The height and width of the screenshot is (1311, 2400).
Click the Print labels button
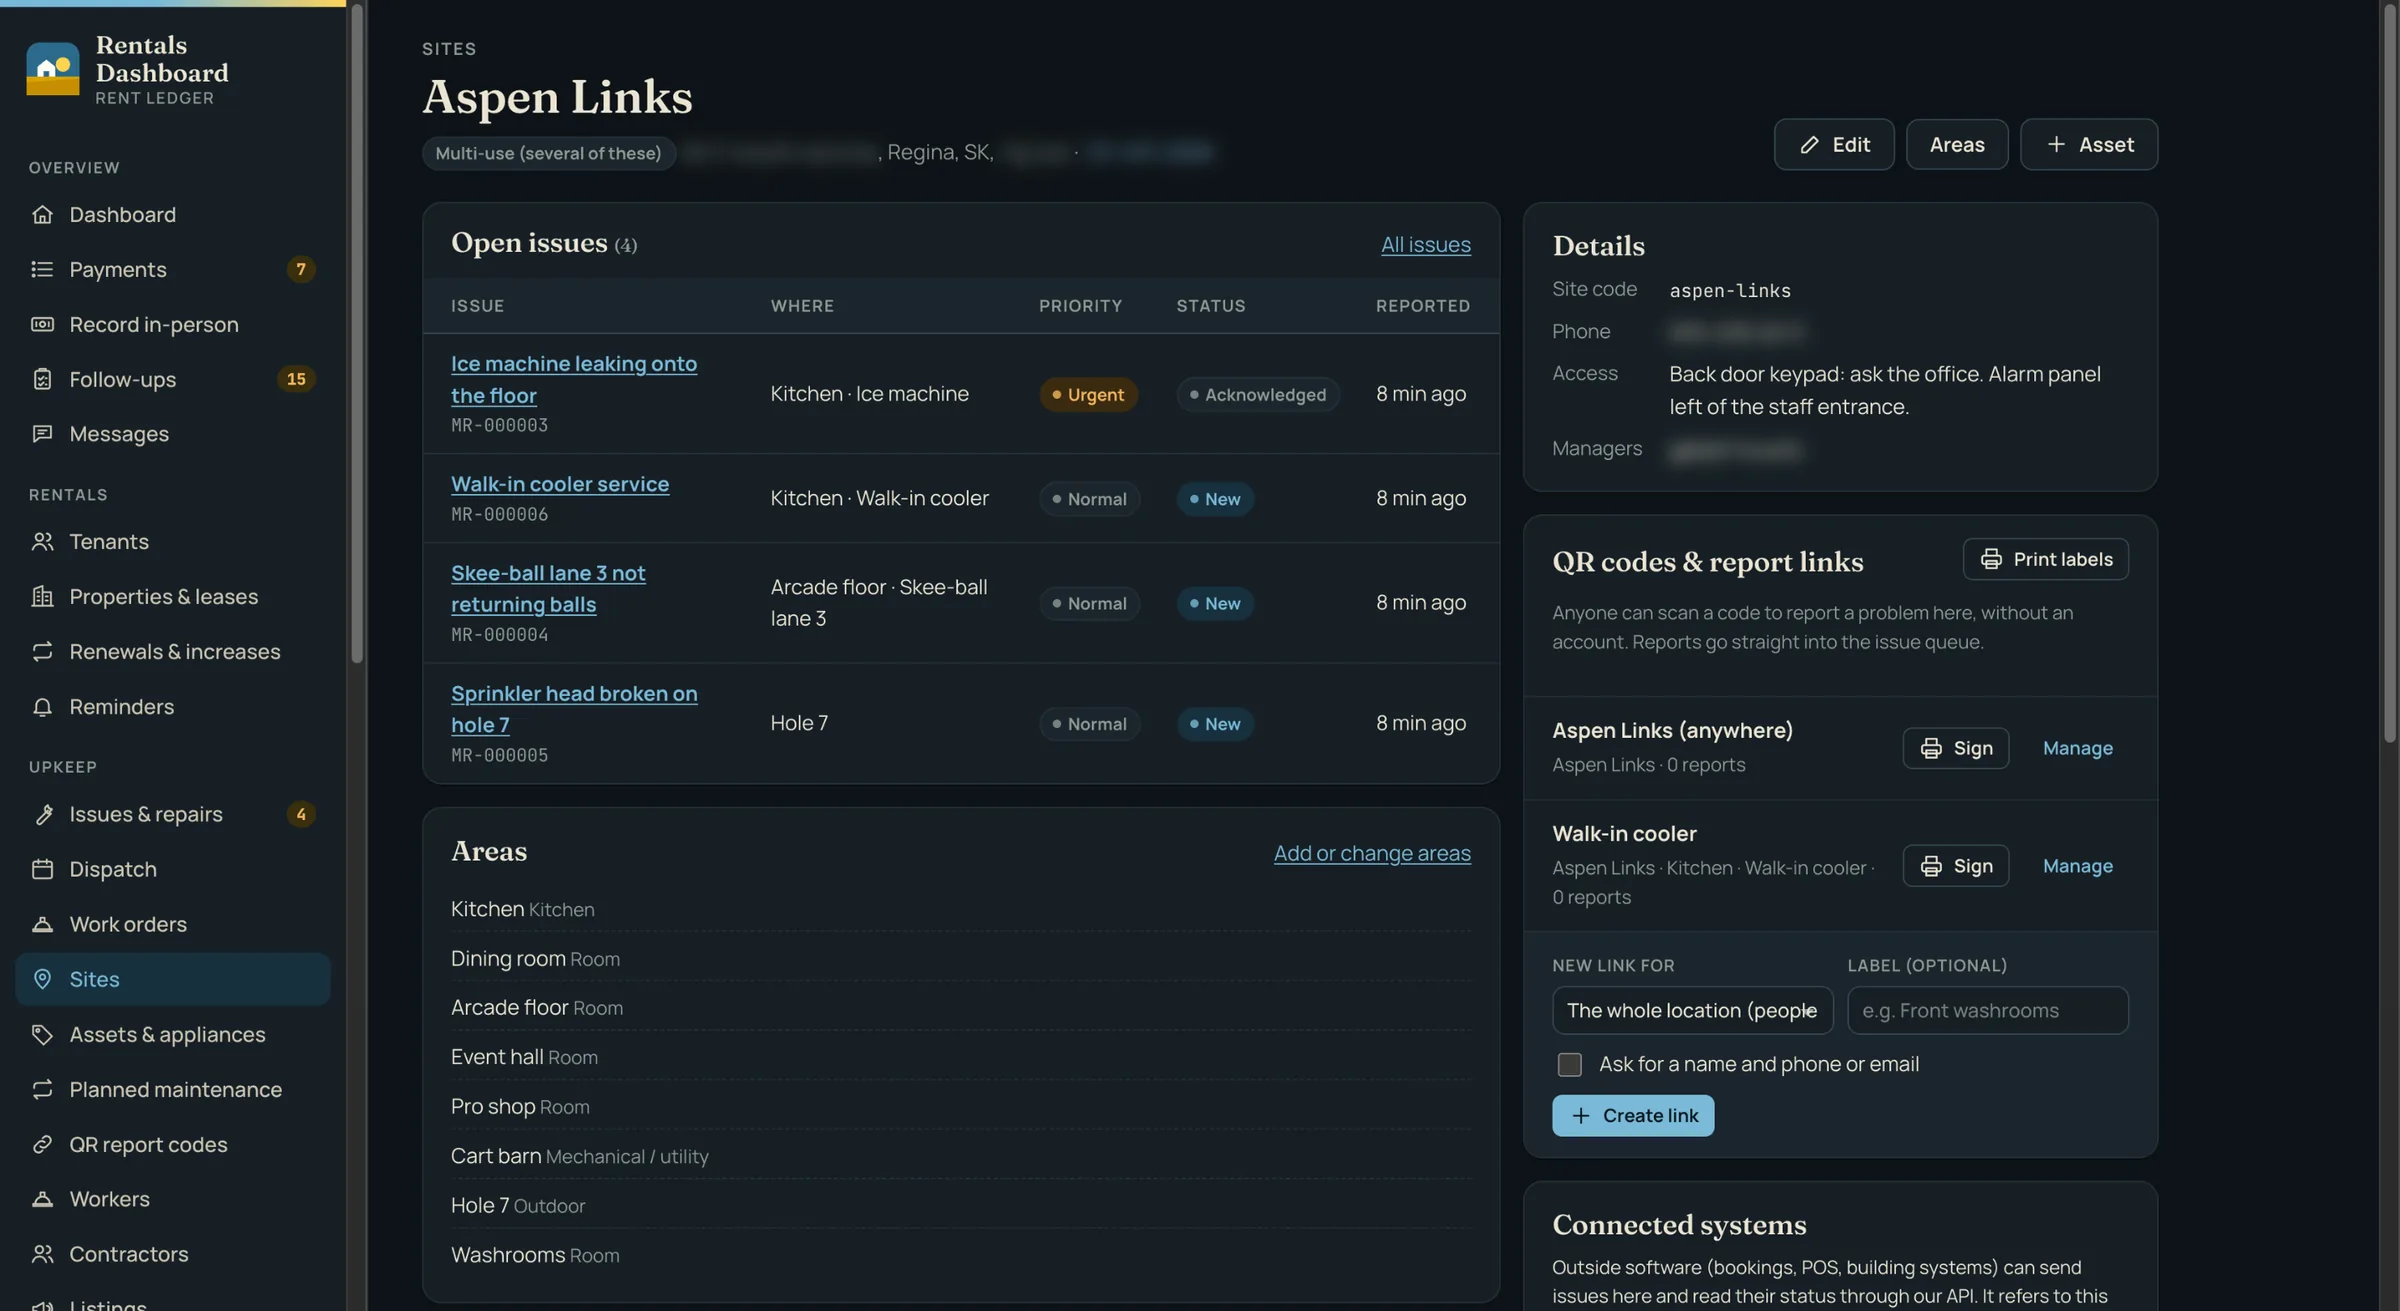tap(2045, 559)
